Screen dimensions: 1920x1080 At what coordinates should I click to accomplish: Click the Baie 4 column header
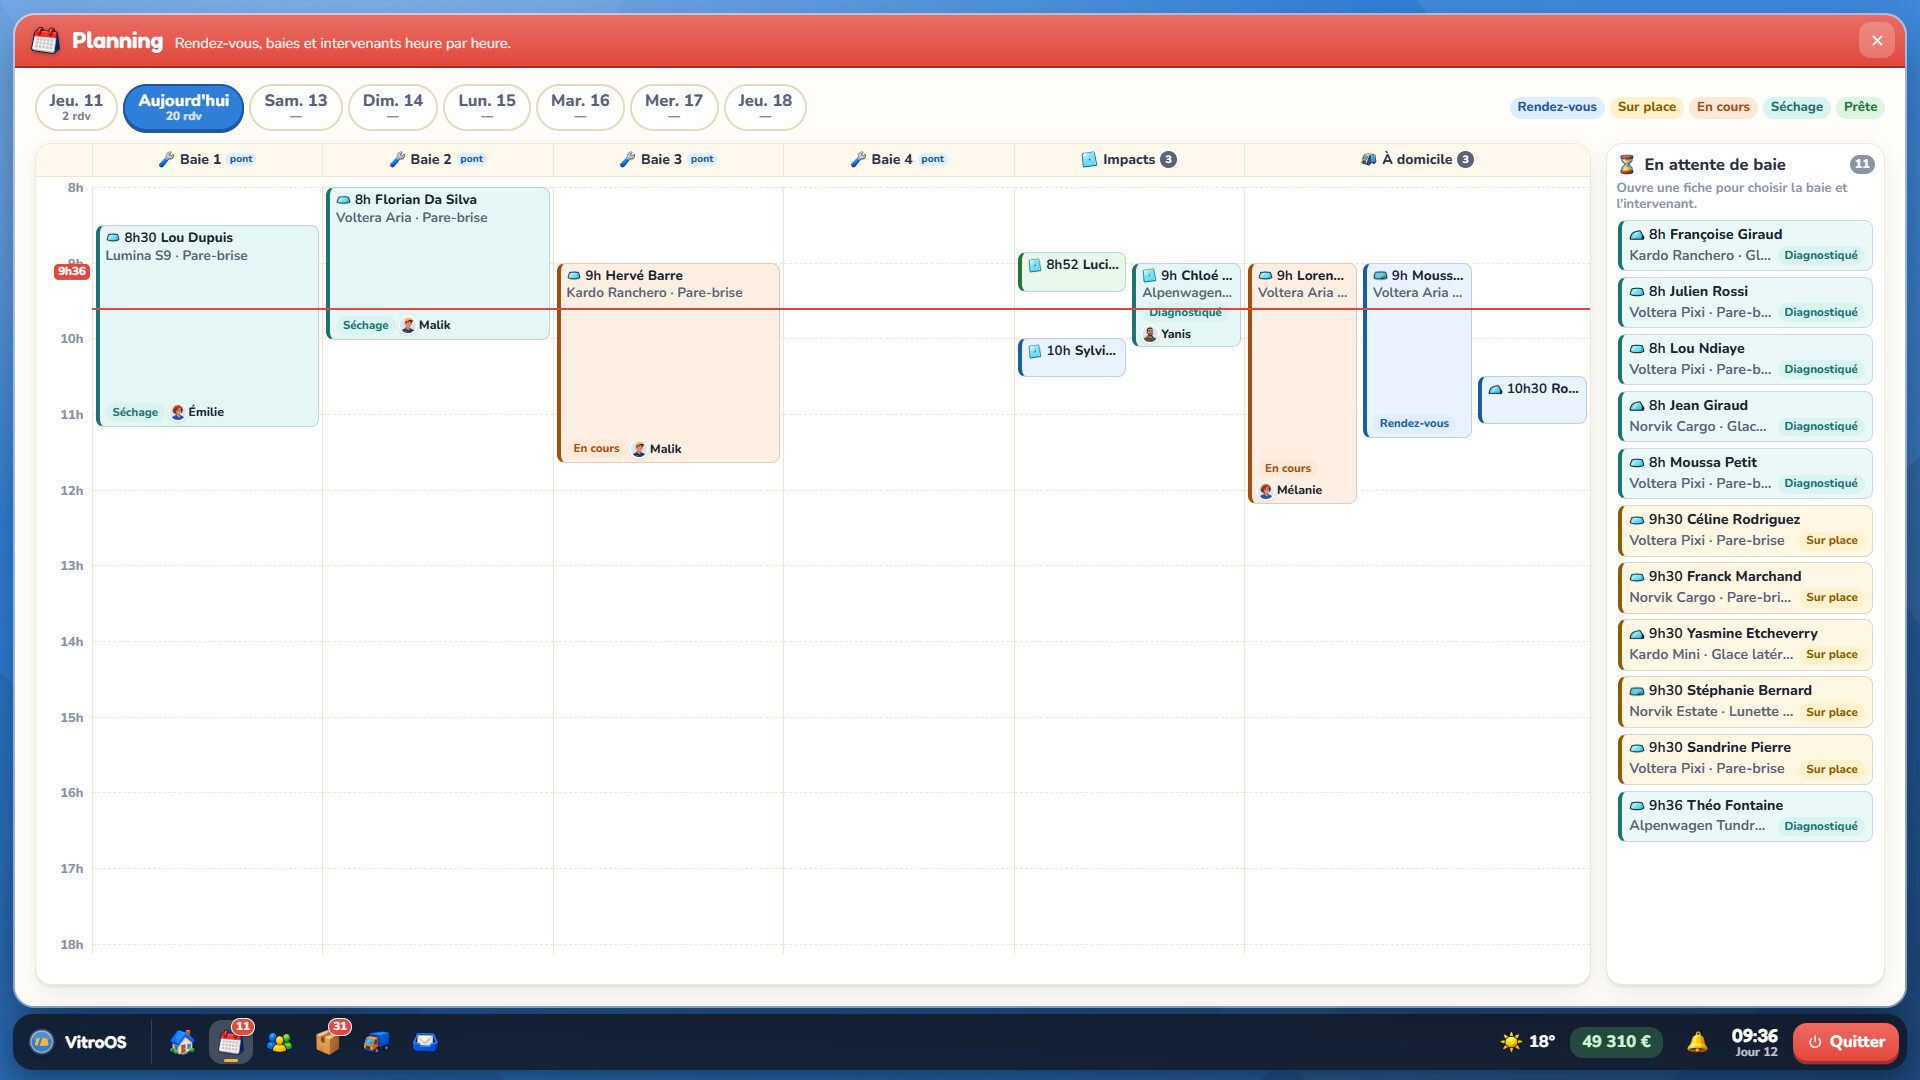coord(898,160)
